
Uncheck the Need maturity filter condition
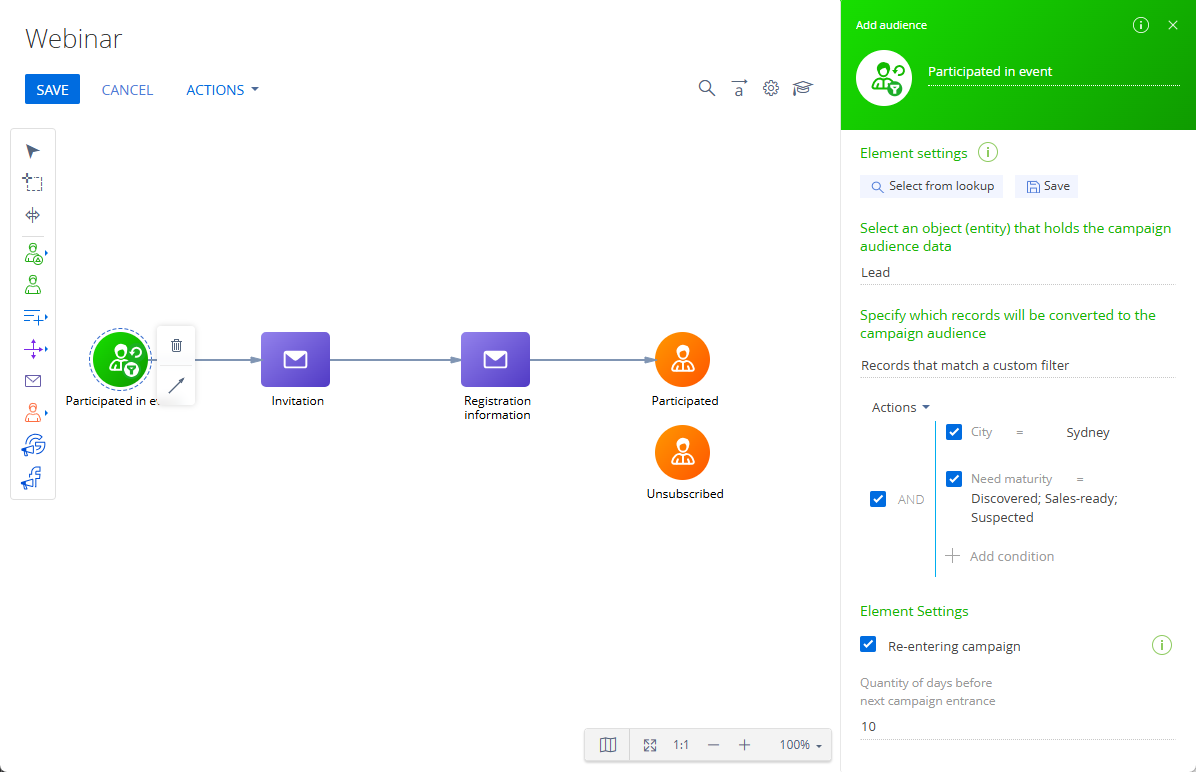coord(953,478)
